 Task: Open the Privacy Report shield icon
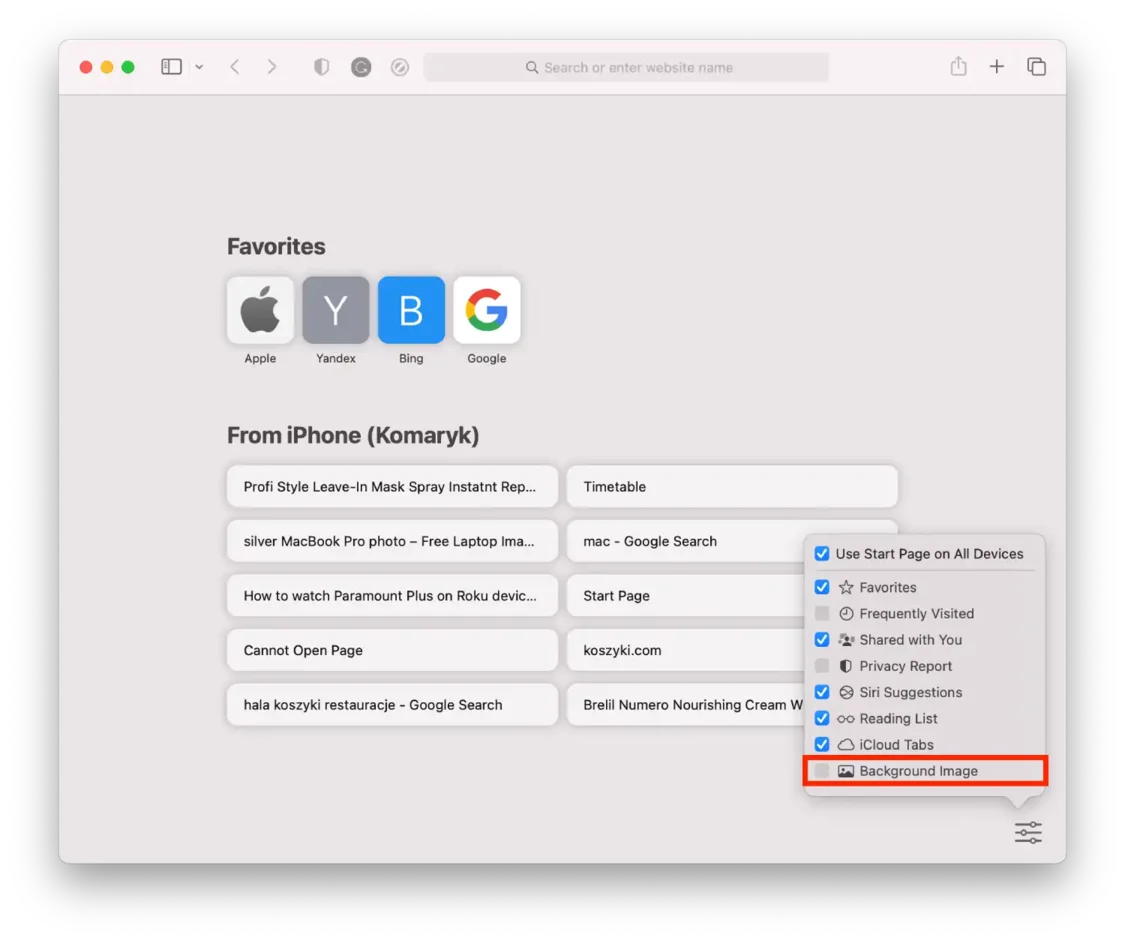tap(321, 67)
